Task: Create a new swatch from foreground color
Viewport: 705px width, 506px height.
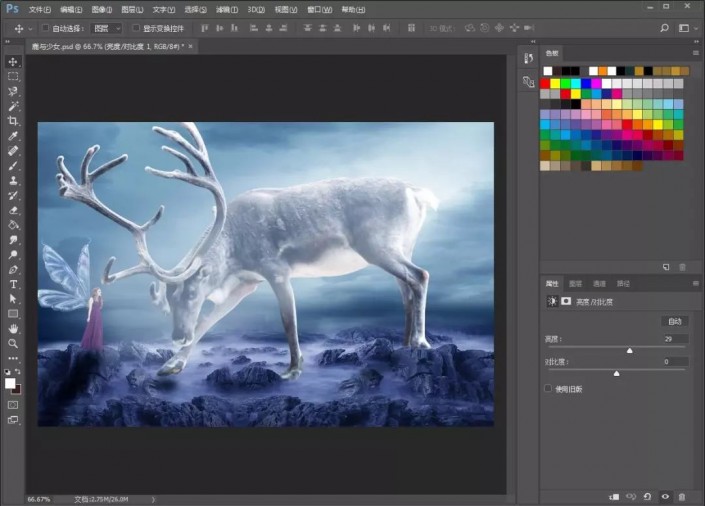Action: (x=666, y=267)
